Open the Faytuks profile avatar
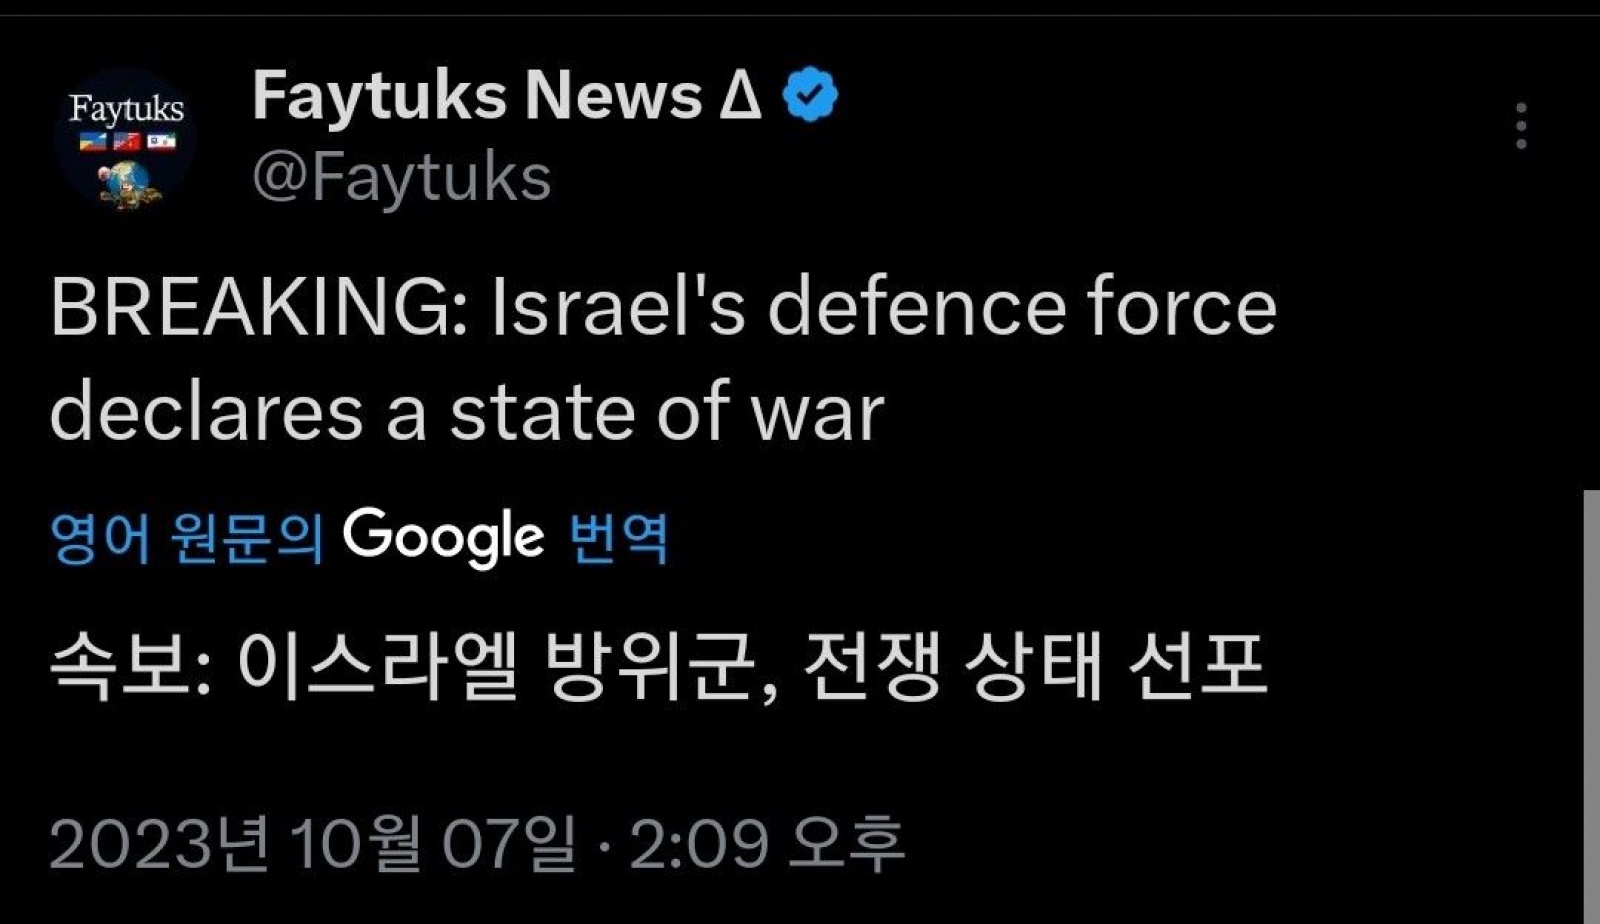 [x=125, y=140]
